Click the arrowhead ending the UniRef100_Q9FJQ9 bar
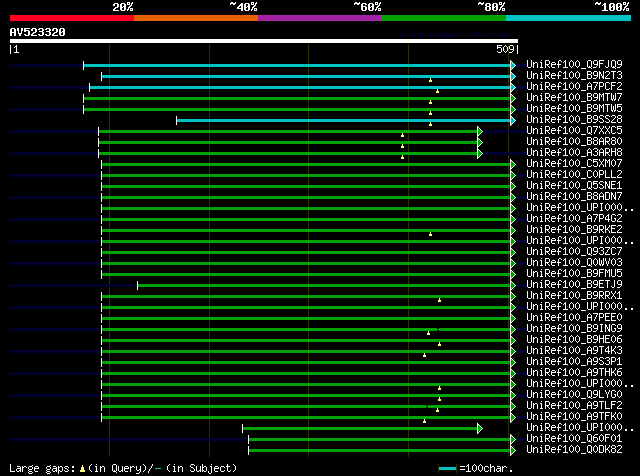Viewport: 640px width, 476px height. (513, 65)
